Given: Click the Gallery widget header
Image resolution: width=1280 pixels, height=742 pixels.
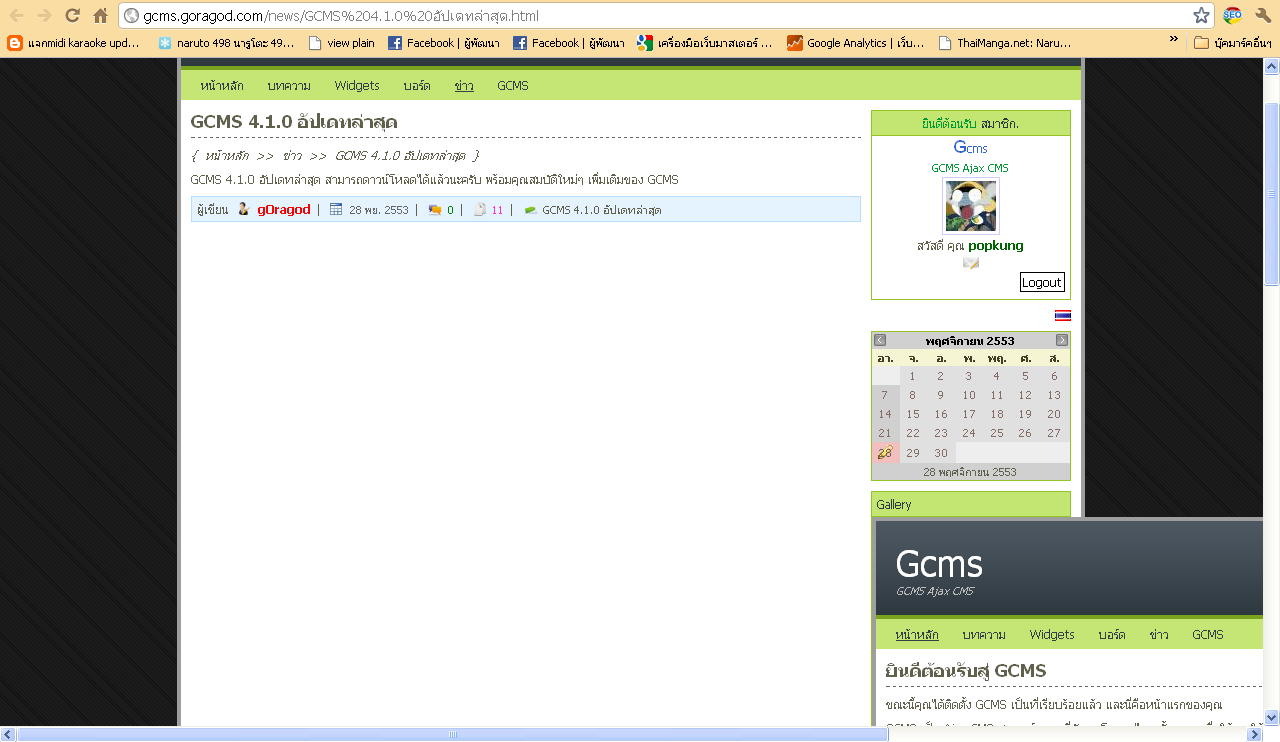Looking at the screenshot, I should [971, 505].
